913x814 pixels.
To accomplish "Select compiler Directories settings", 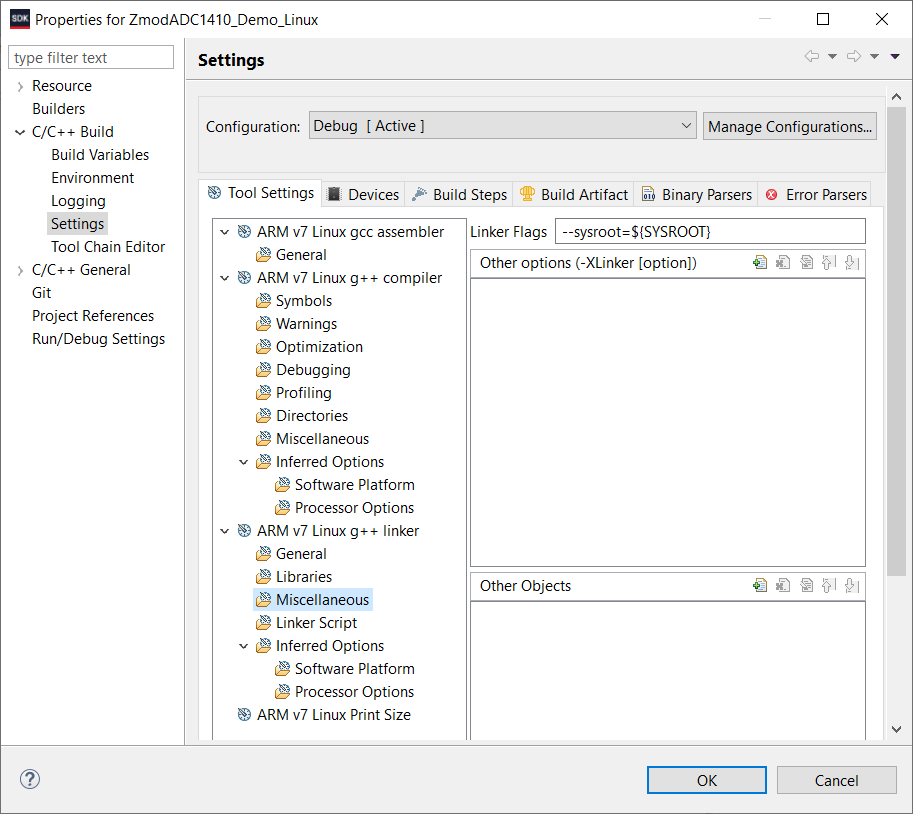I will [312, 416].
